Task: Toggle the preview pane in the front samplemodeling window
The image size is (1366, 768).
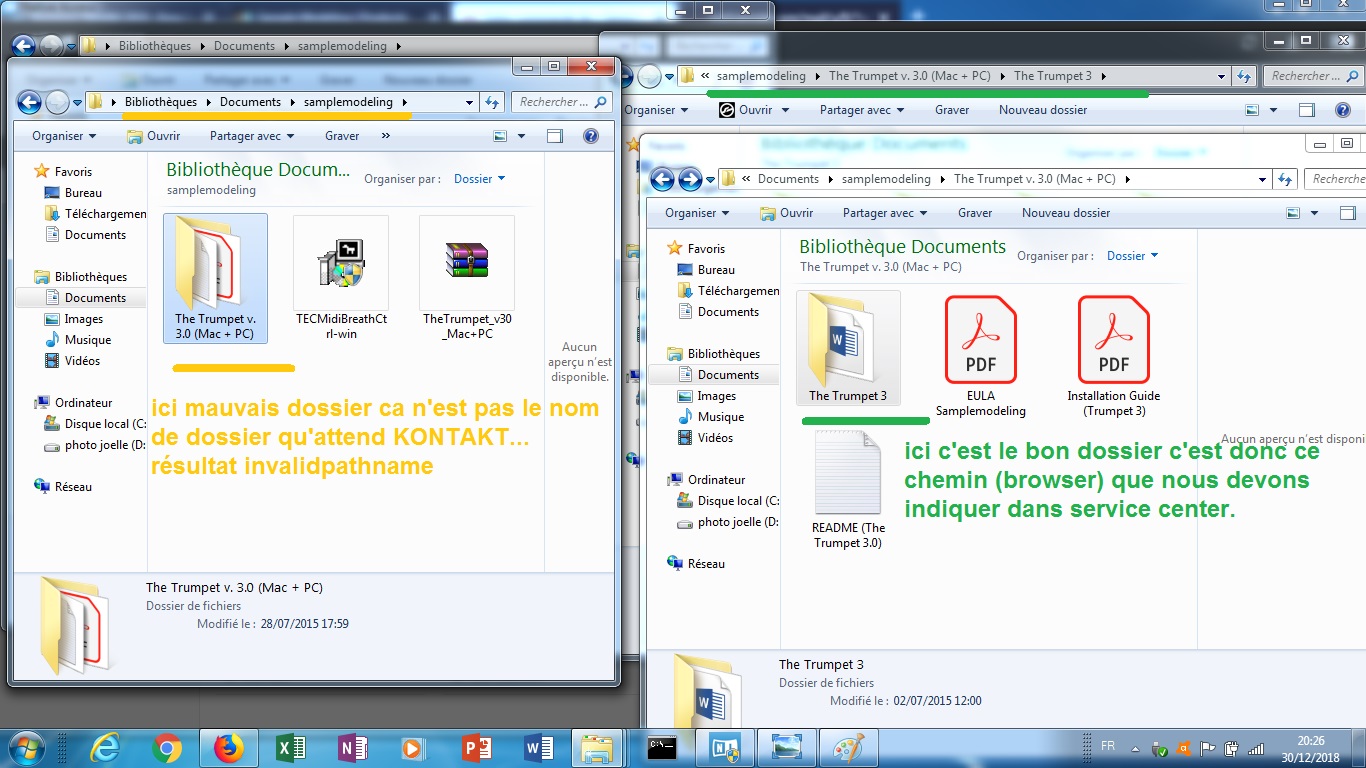Action: pyautogui.click(x=555, y=136)
